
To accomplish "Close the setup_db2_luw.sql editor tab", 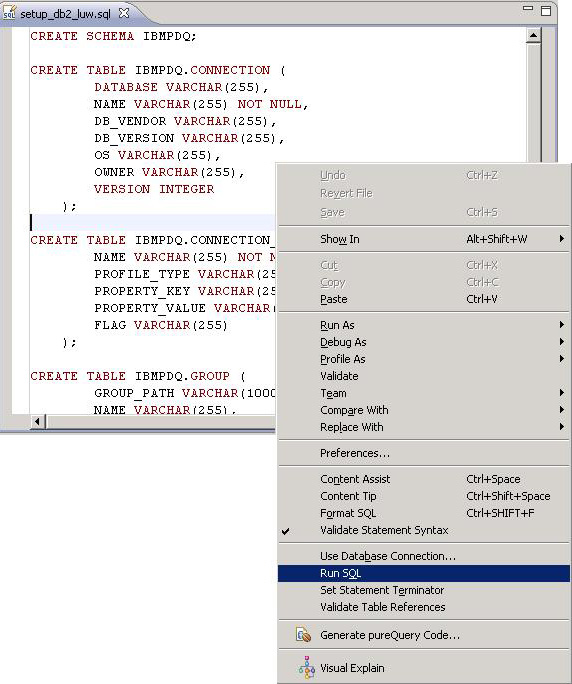I will 124,13.
